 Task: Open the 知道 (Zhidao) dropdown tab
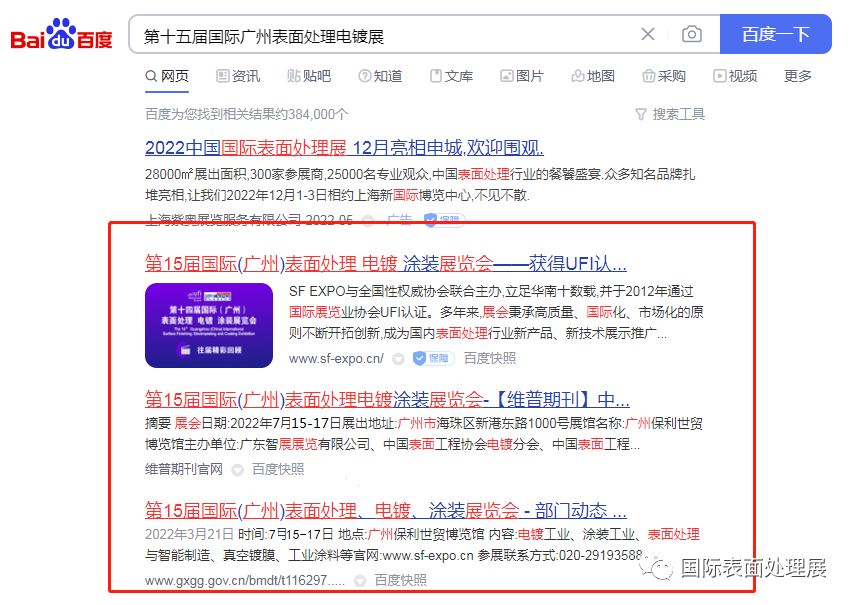(x=380, y=75)
